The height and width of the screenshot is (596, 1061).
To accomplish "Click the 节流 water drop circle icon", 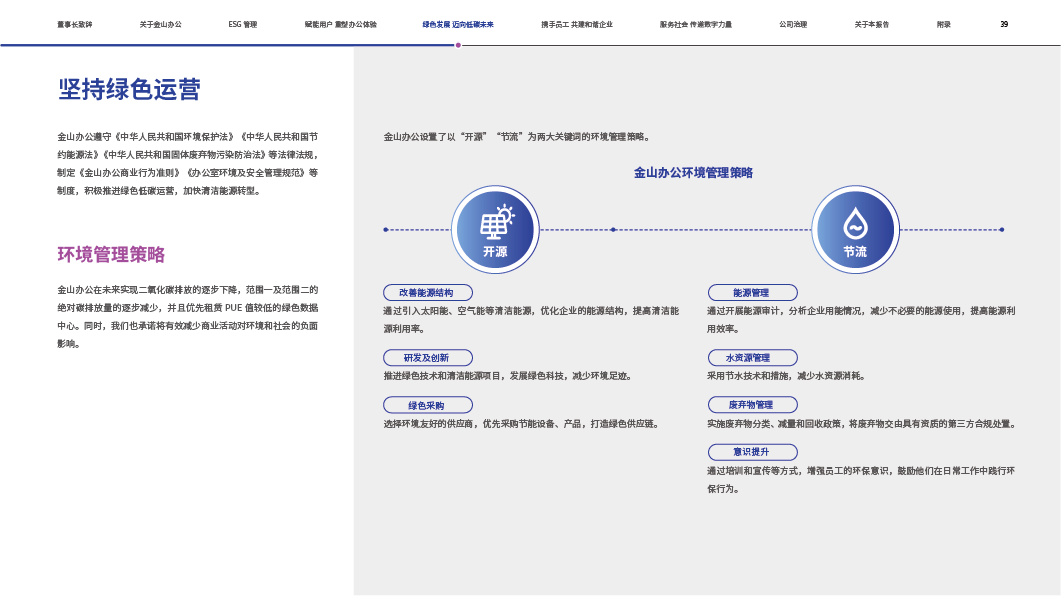I will 855,229.
